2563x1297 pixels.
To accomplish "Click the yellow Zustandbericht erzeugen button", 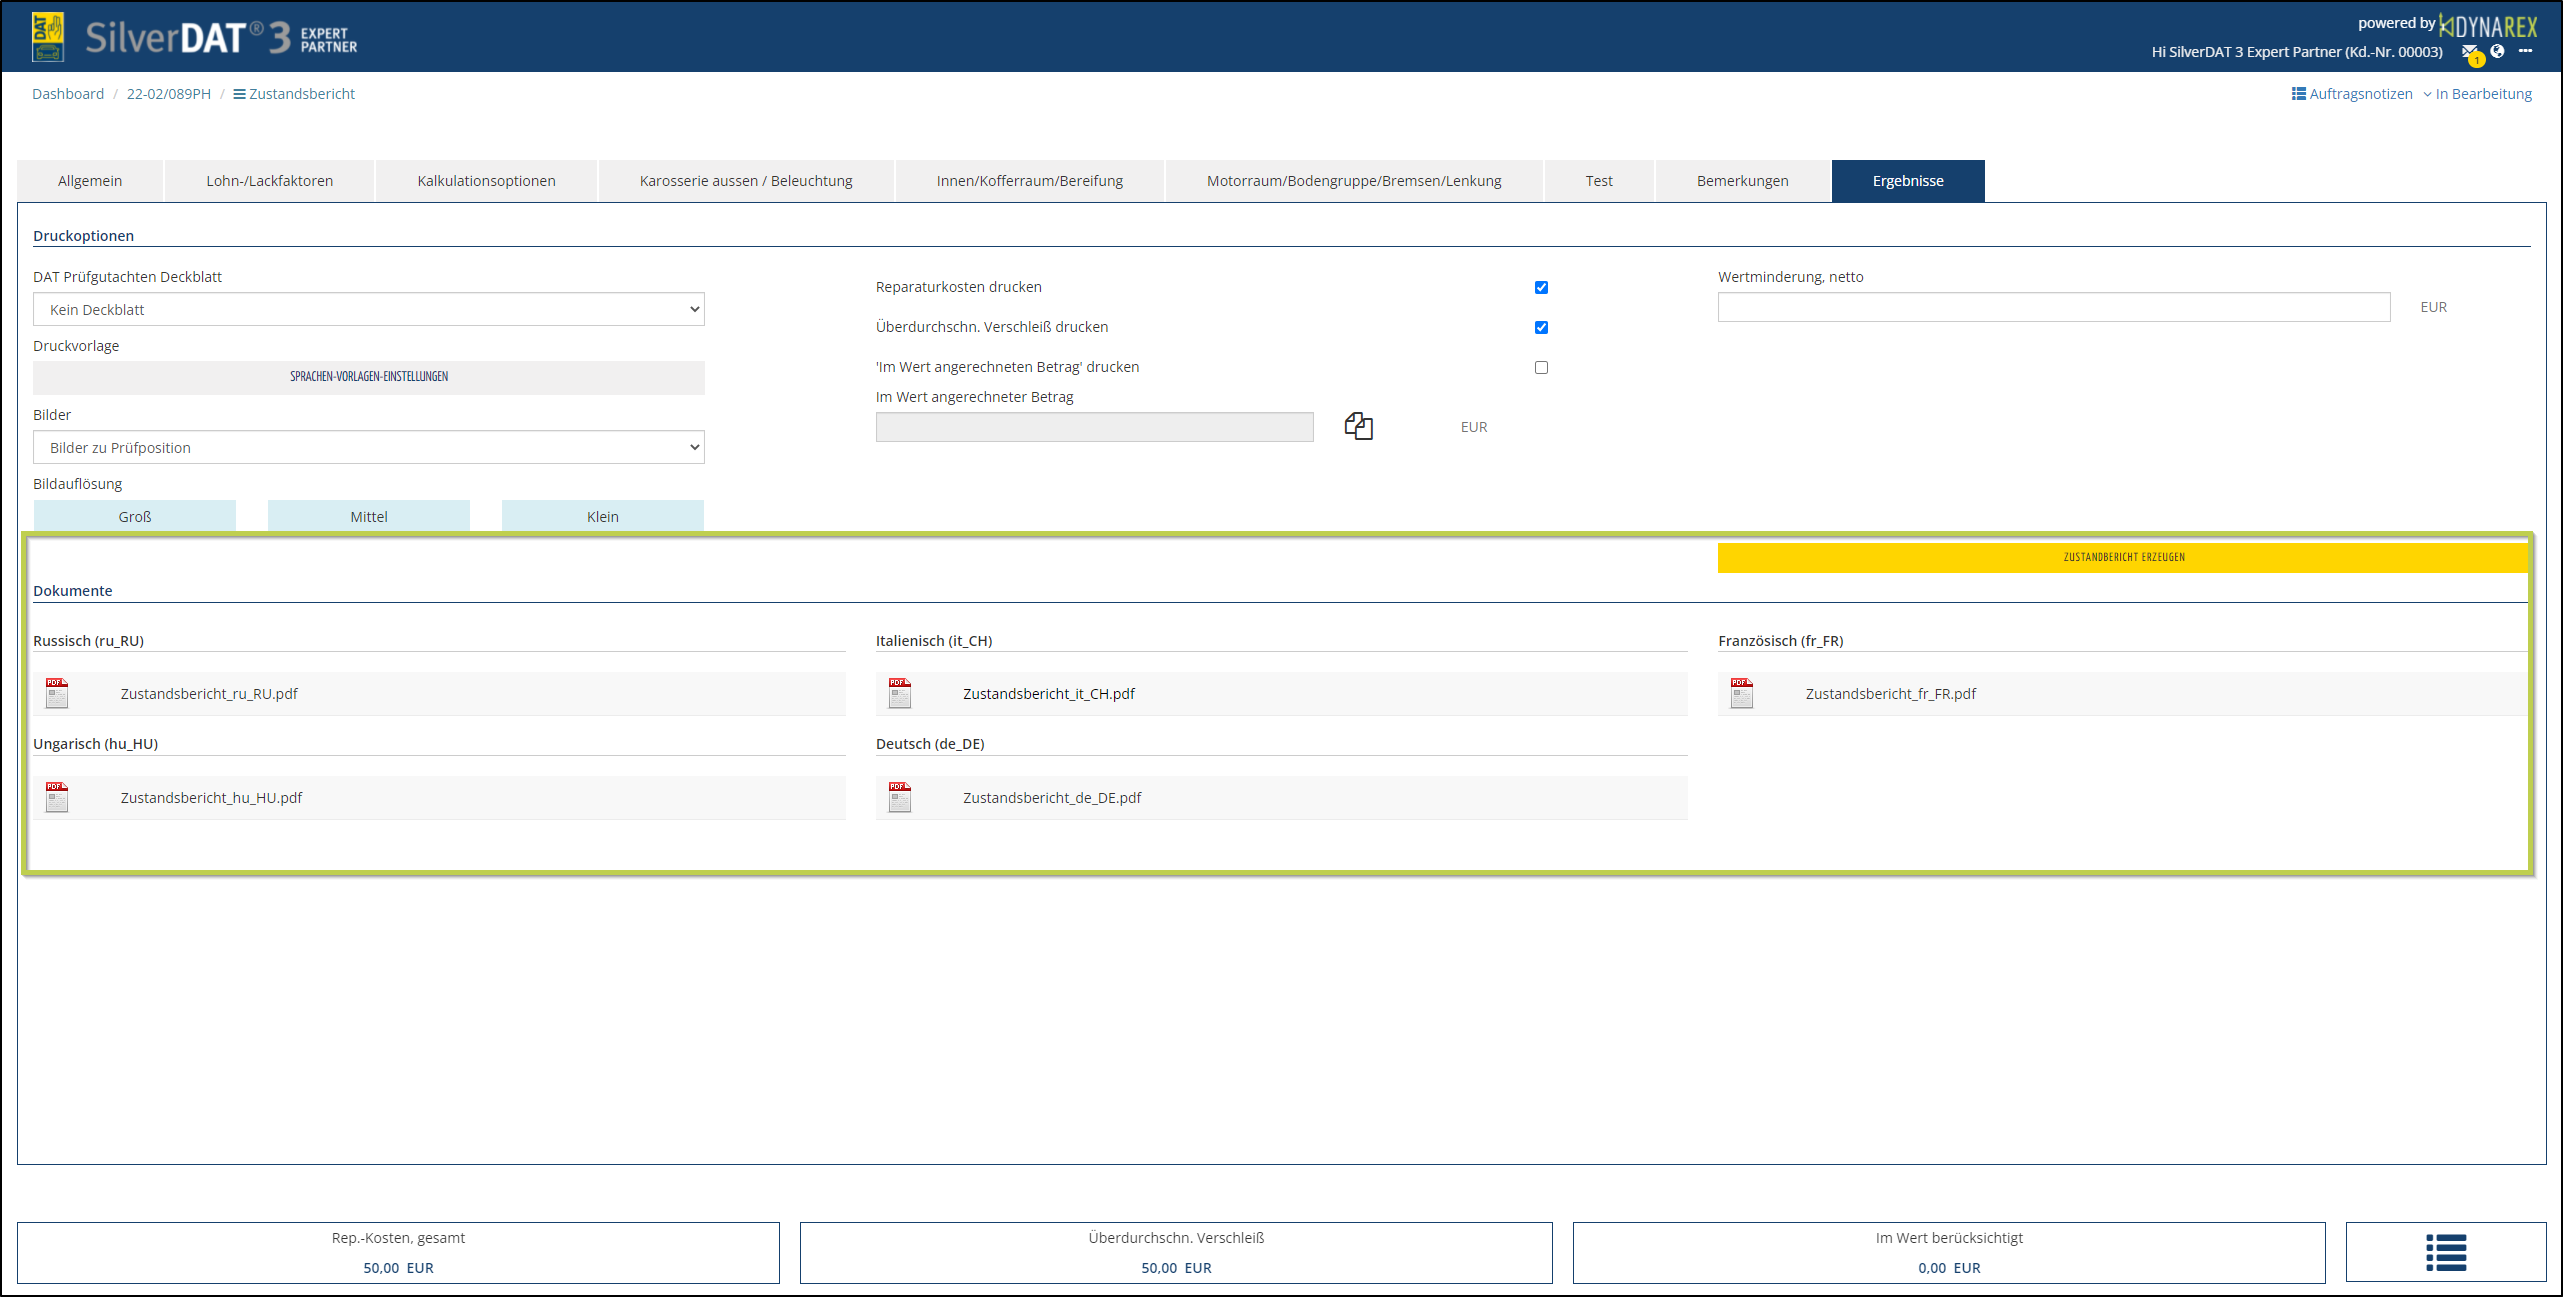I will point(2123,557).
